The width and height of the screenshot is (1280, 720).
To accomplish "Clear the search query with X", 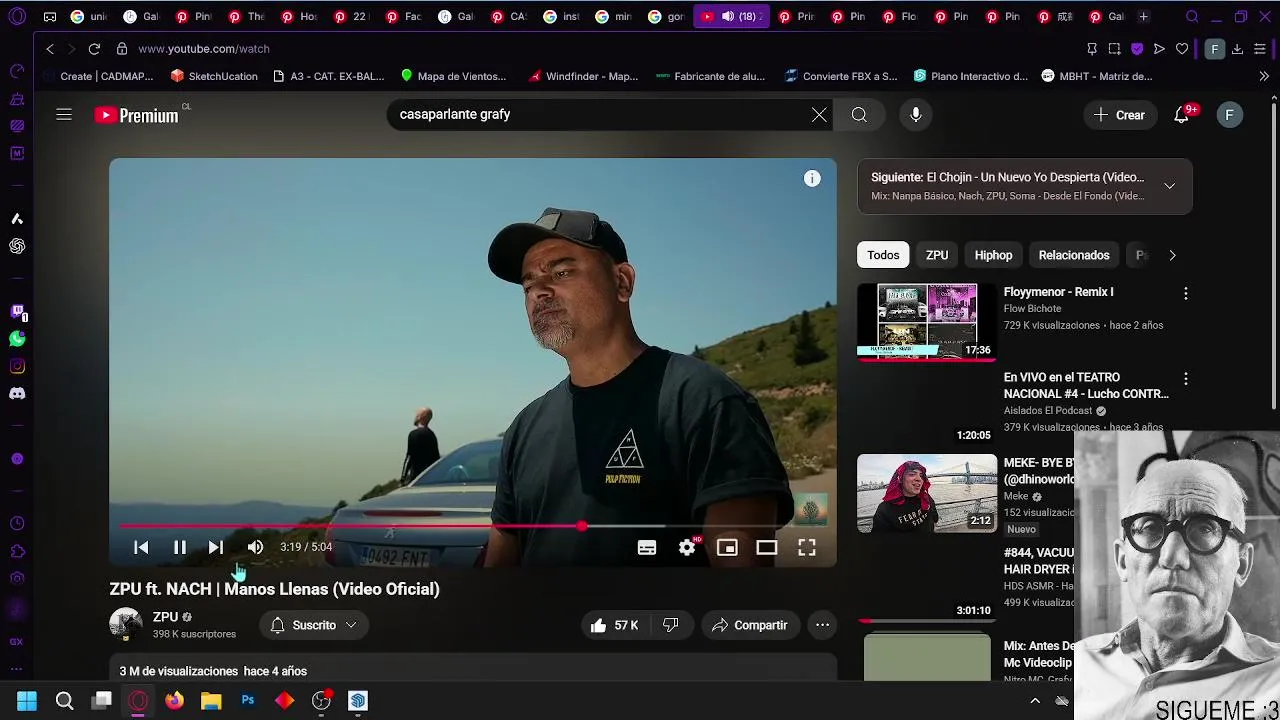I will [819, 115].
